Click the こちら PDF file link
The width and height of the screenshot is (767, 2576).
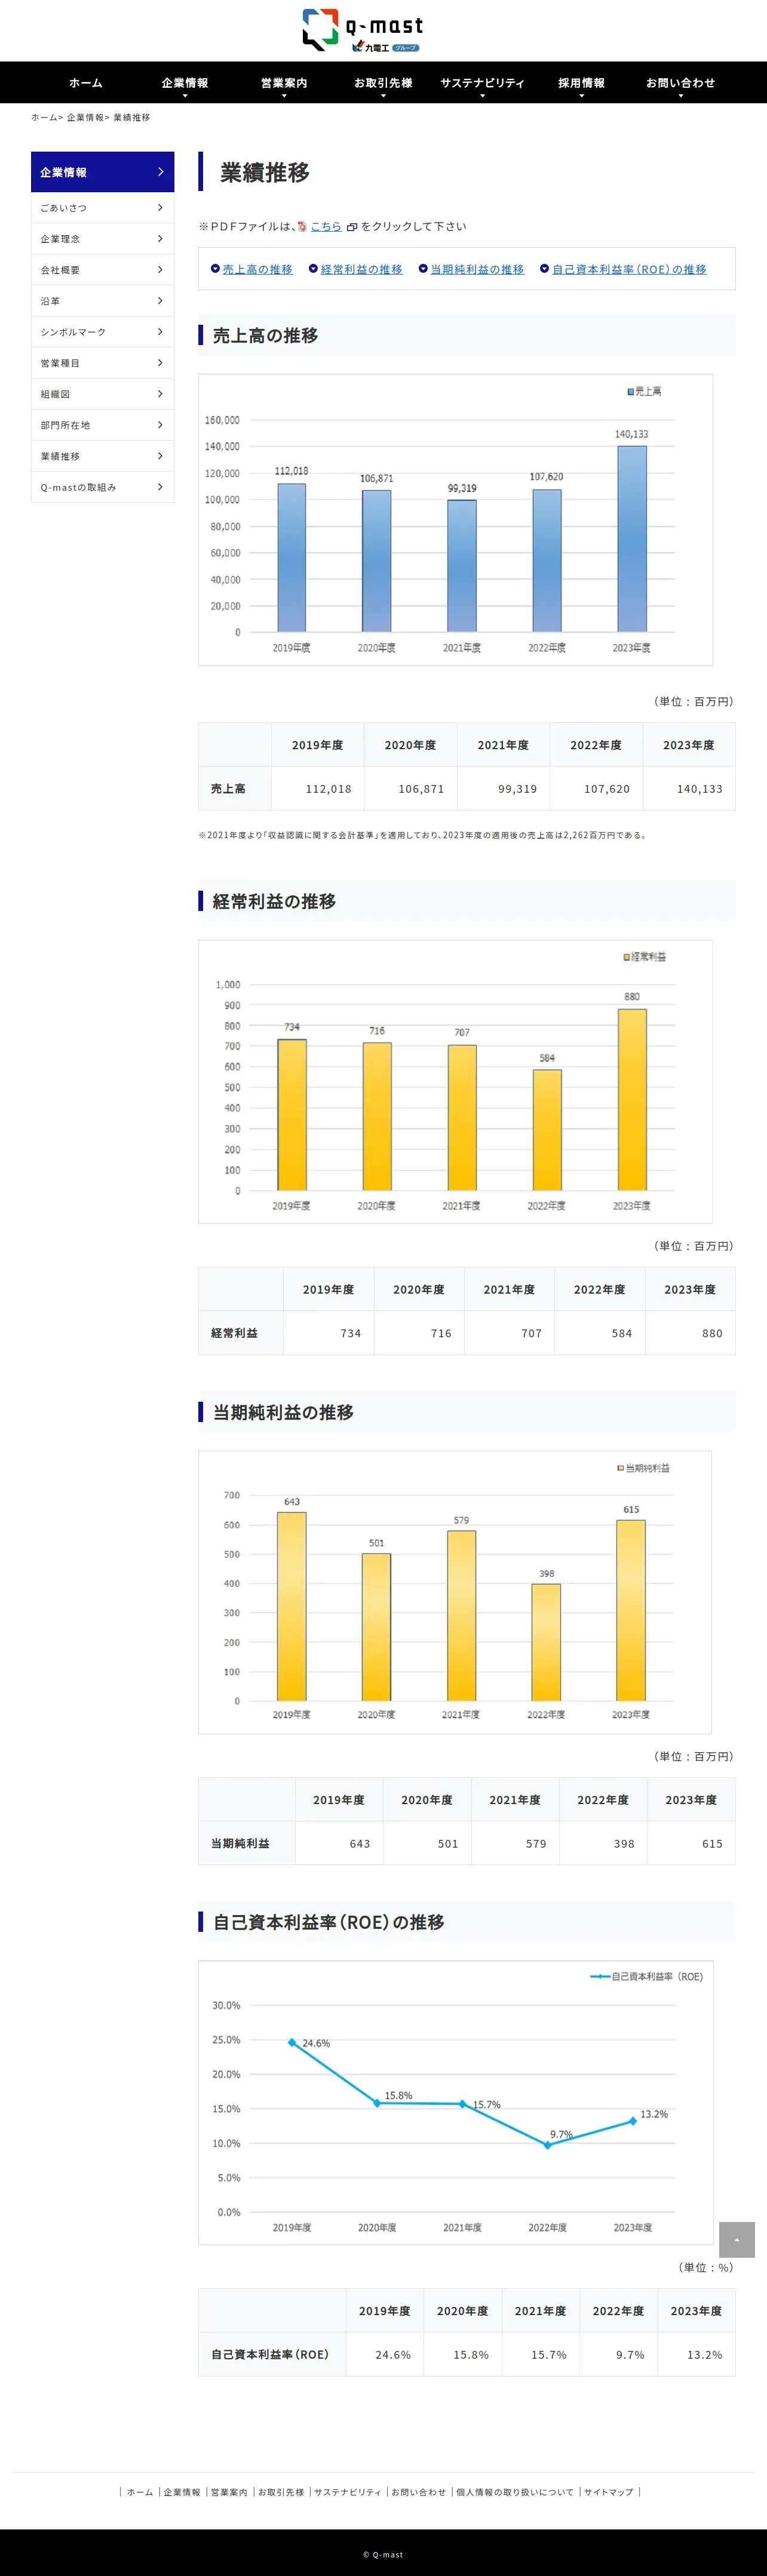[x=326, y=227]
